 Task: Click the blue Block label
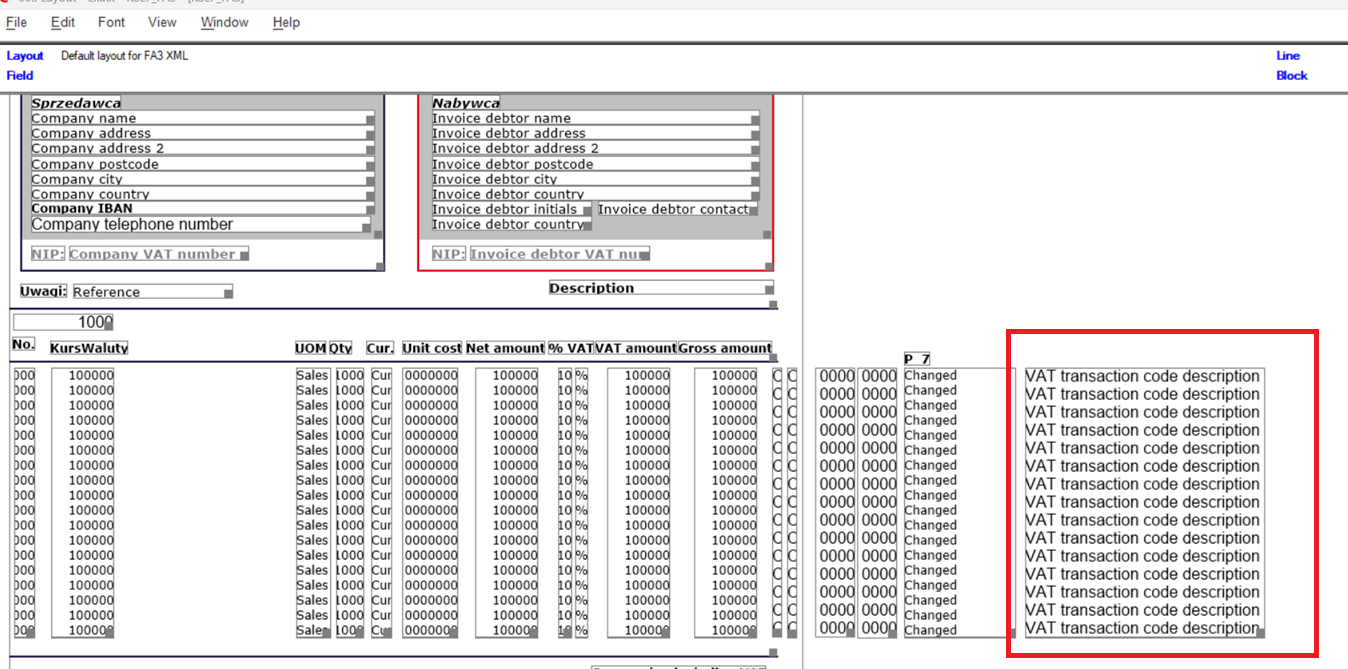1291,75
